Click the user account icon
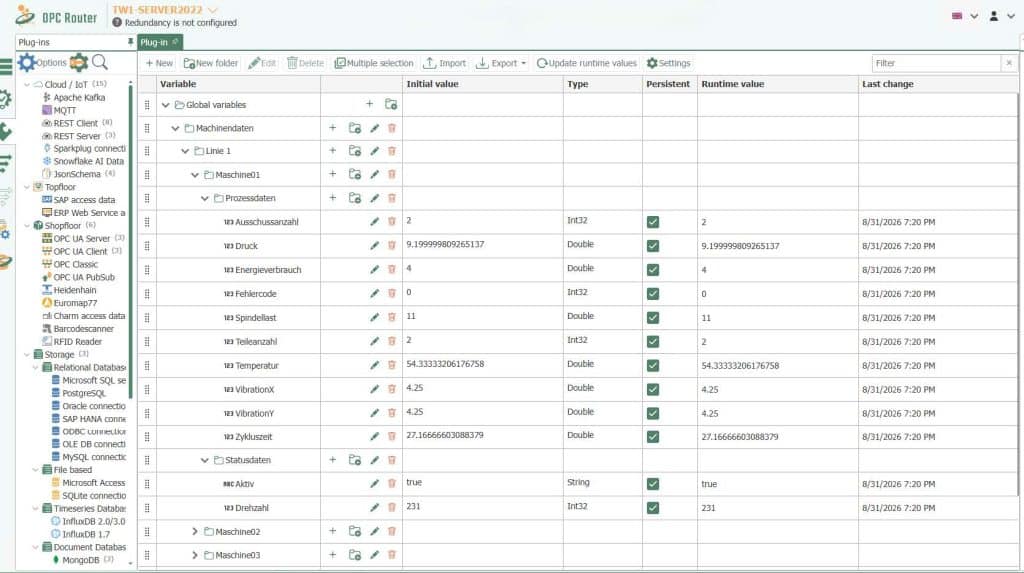Image resolution: width=1024 pixels, height=573 pixels. pos(993,16)
